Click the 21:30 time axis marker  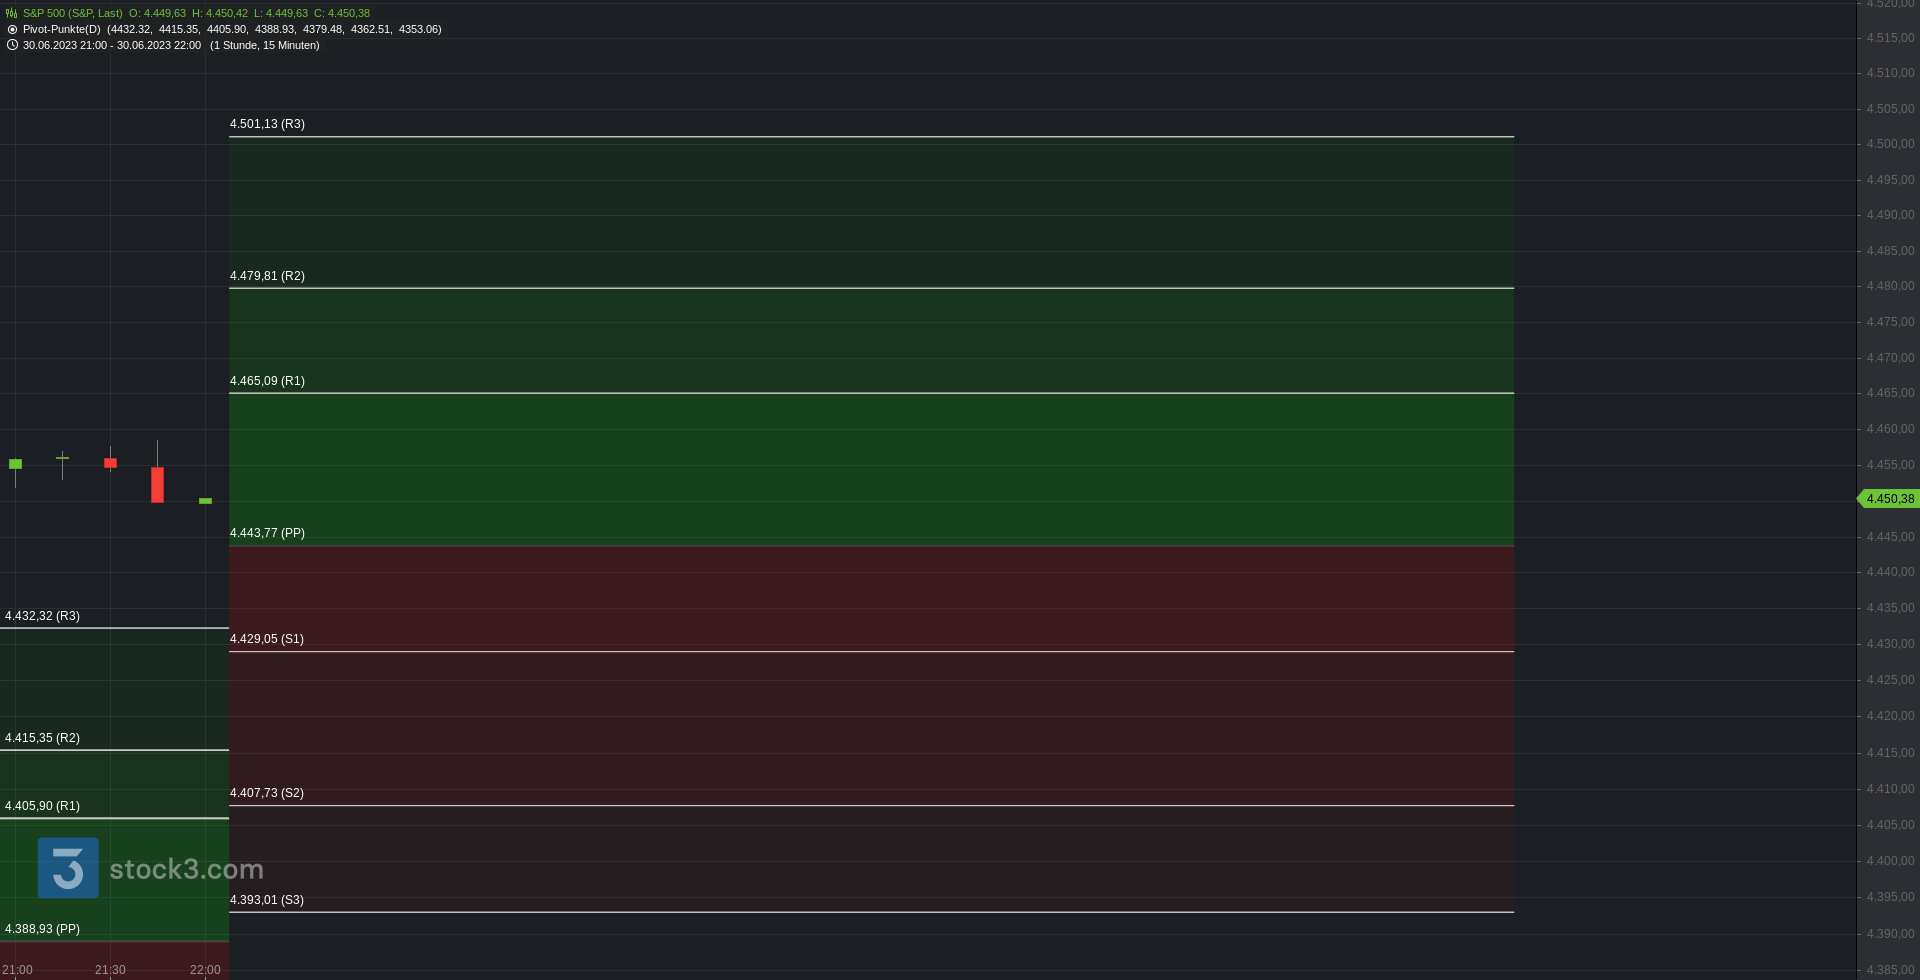click(x=110, y=970)
